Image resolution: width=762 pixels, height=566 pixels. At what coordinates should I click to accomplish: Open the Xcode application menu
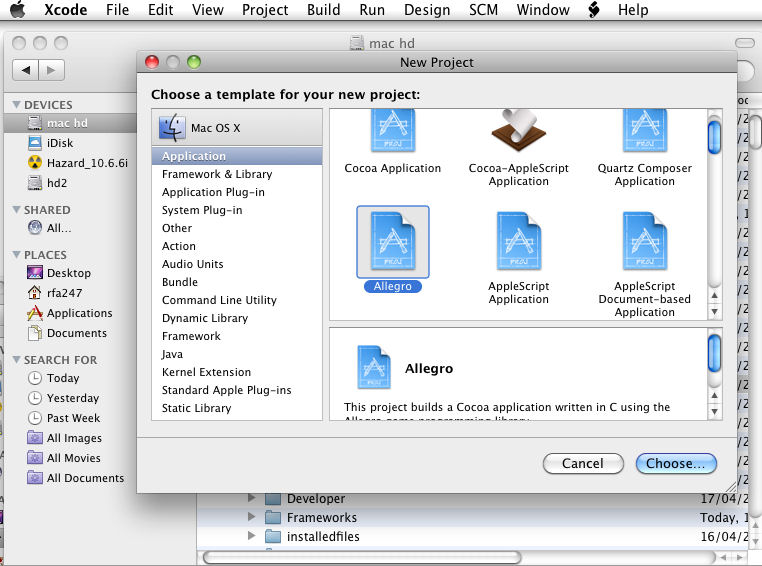66,9
